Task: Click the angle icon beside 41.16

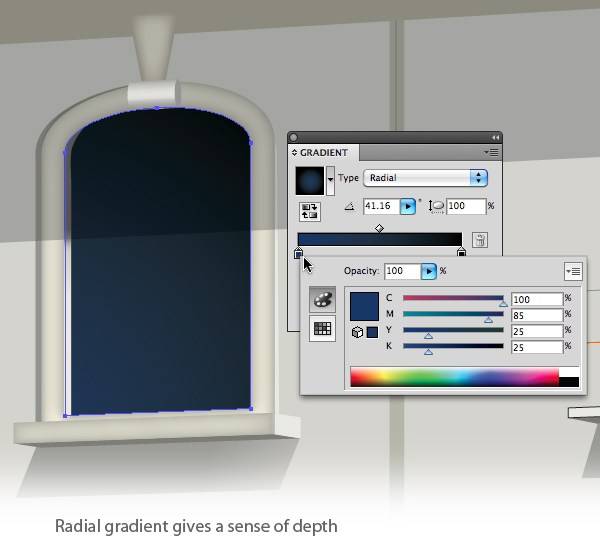Action: click(x=349, y=207)
